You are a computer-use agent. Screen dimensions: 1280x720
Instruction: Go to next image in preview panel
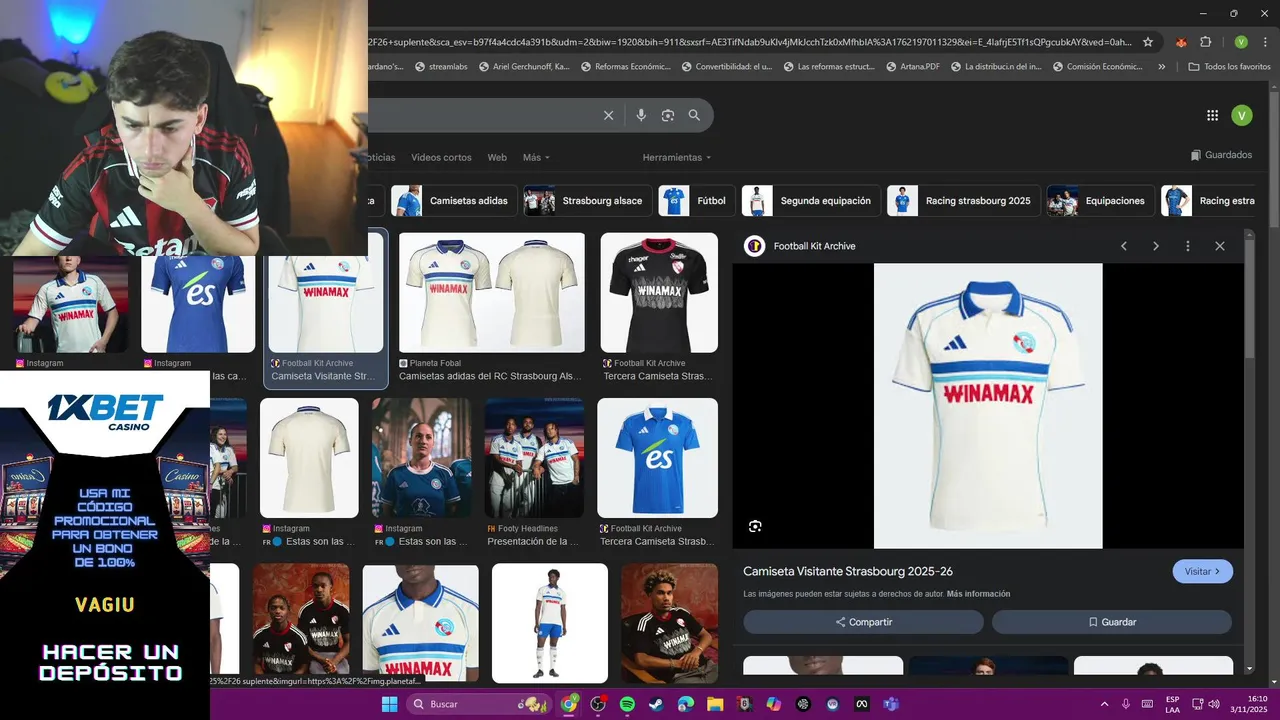(x=1156, y=246)
